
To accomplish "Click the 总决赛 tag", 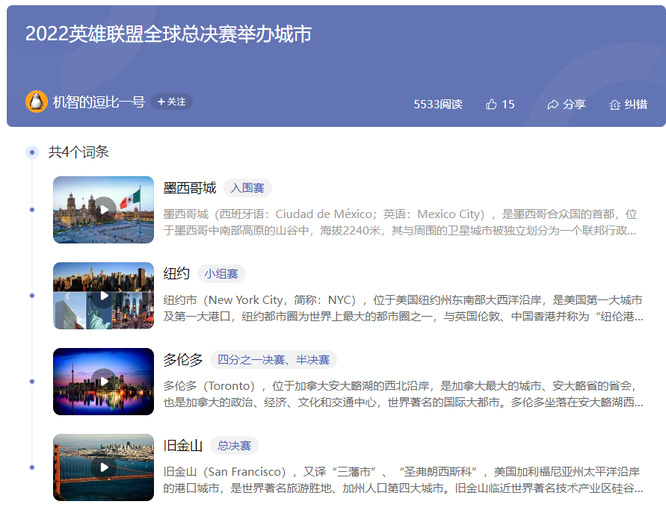I will (234, 446).
